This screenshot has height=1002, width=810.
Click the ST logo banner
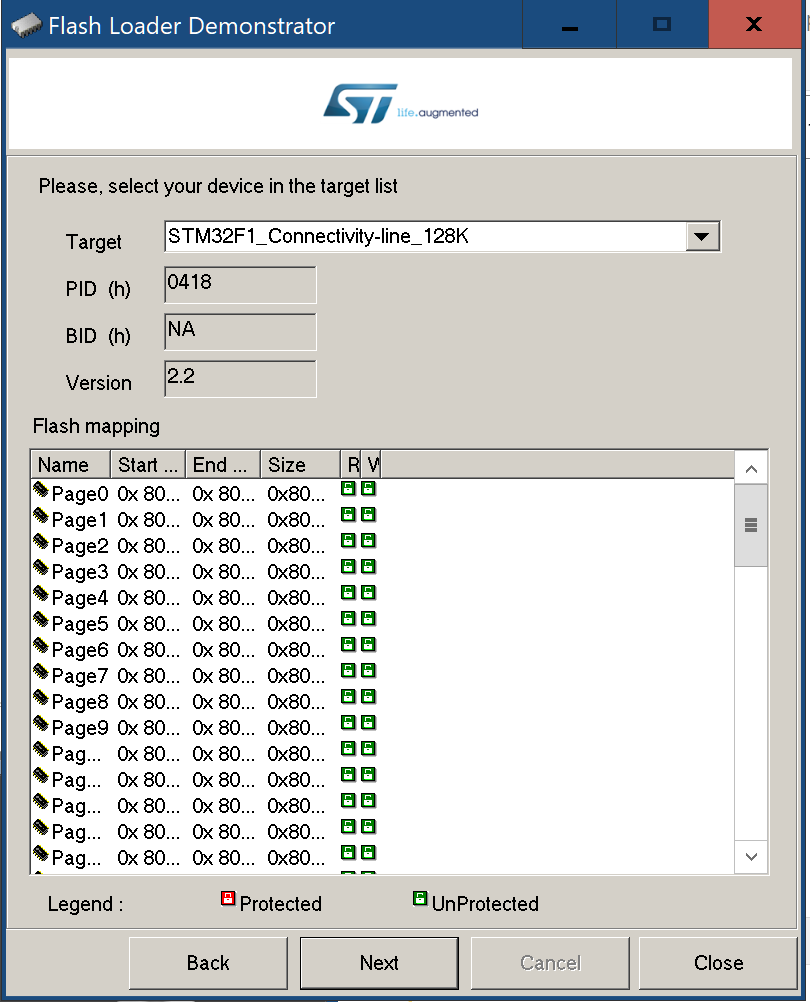pos(401,105)
